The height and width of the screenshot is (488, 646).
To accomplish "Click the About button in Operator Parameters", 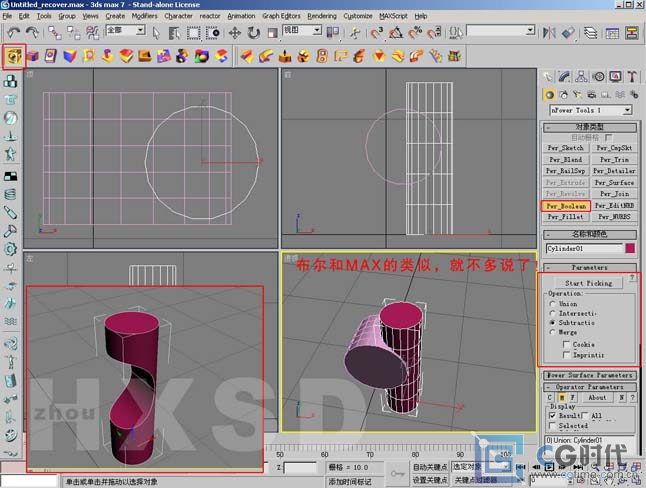I will pyautogui.click(x=597, y=398).
